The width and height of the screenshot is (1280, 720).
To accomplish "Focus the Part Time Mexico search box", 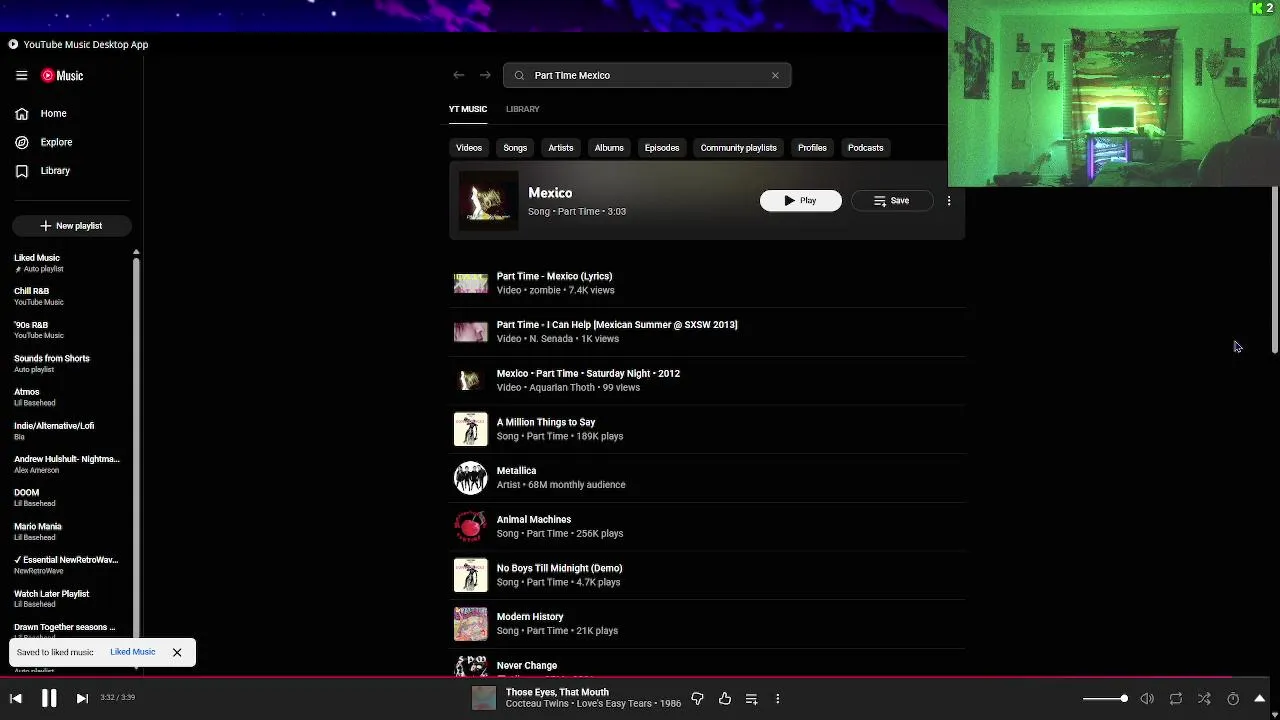I will tap(646, 75).
